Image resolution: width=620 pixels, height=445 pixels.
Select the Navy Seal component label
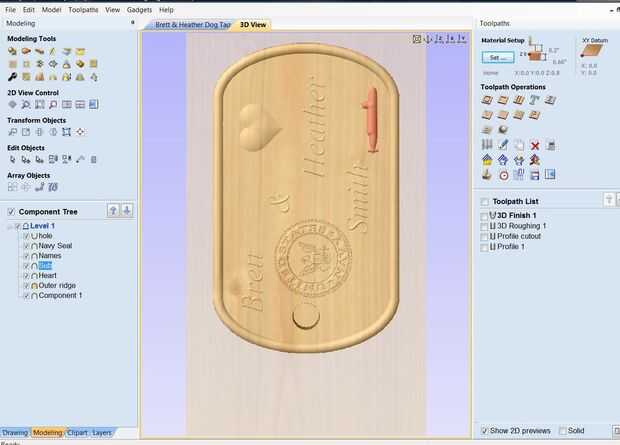[55, 246]
